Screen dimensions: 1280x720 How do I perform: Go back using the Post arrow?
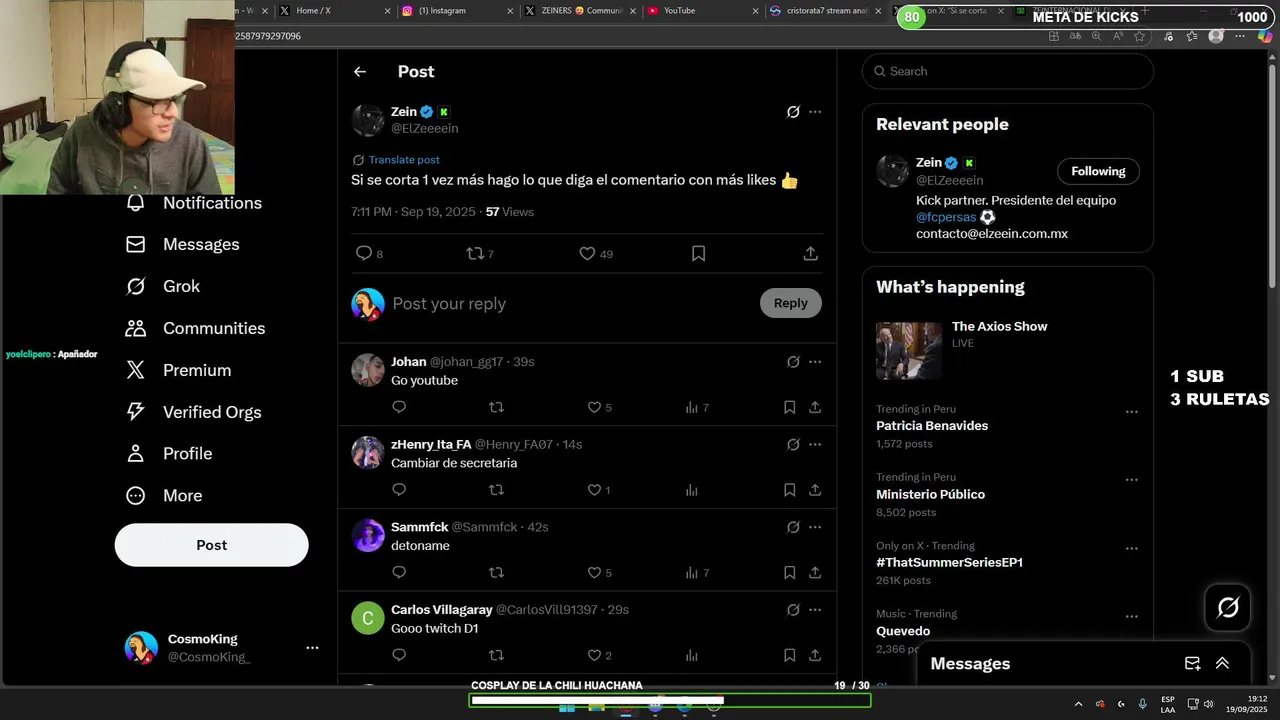[360, 72]
